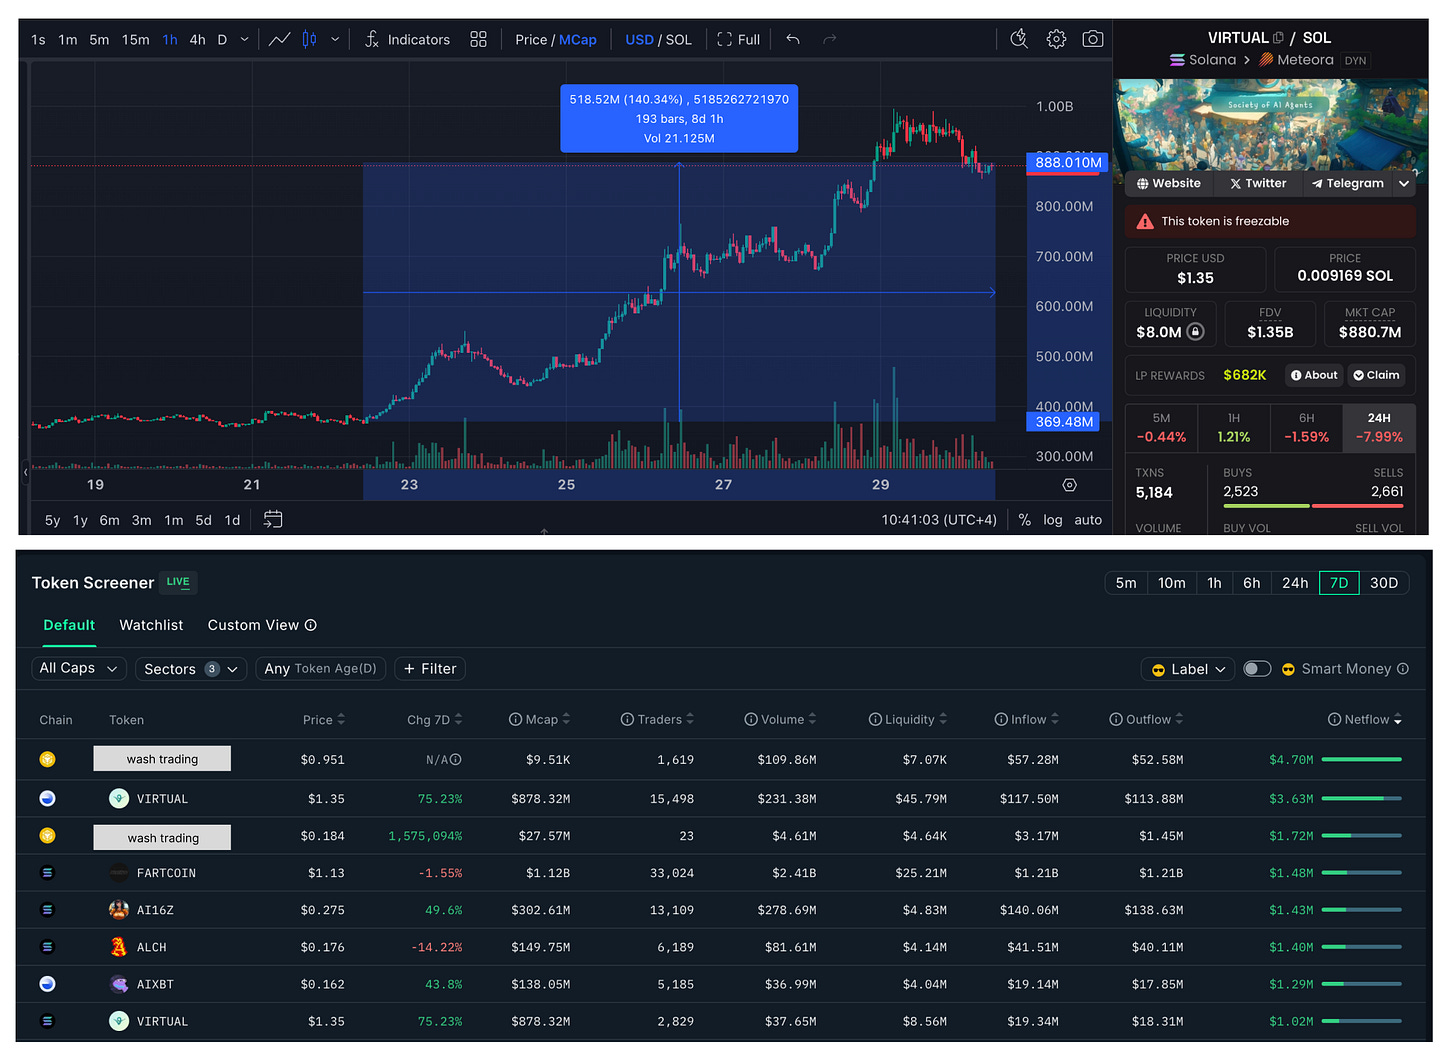Switch chart denomination to USD

click(639, 40)
